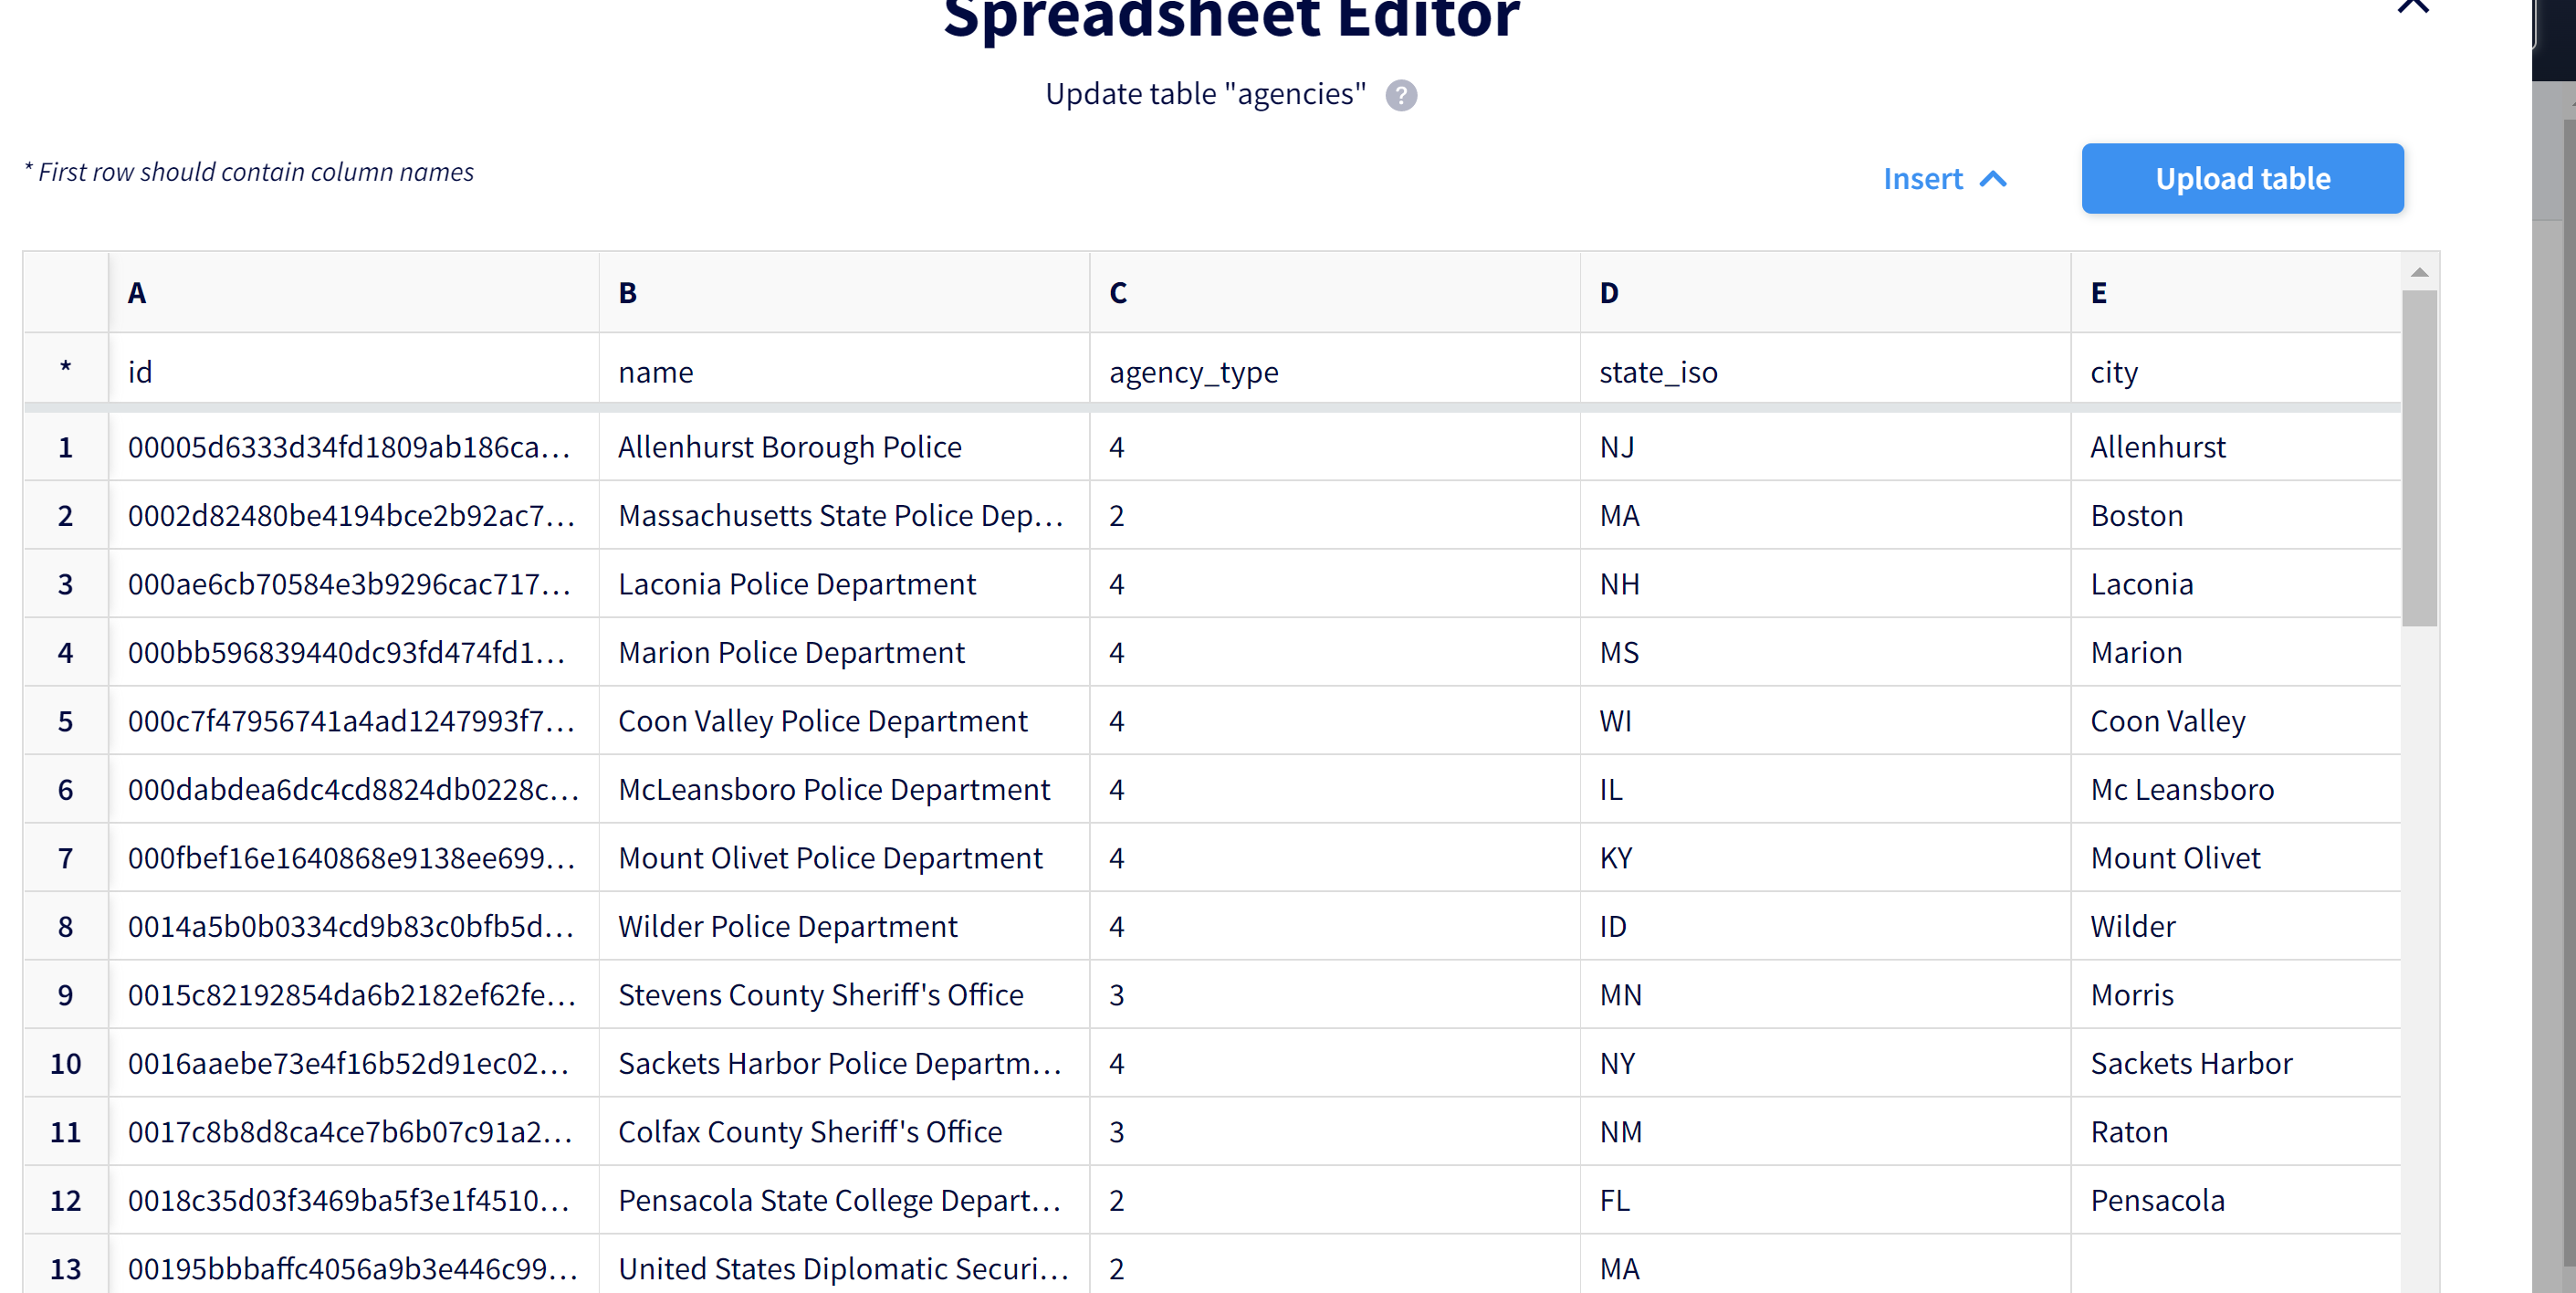The height and width of the screenshot is (1293, 2576).
Task: Click the id cell starting 000ae6cb70584
Action: pos(354,584)
